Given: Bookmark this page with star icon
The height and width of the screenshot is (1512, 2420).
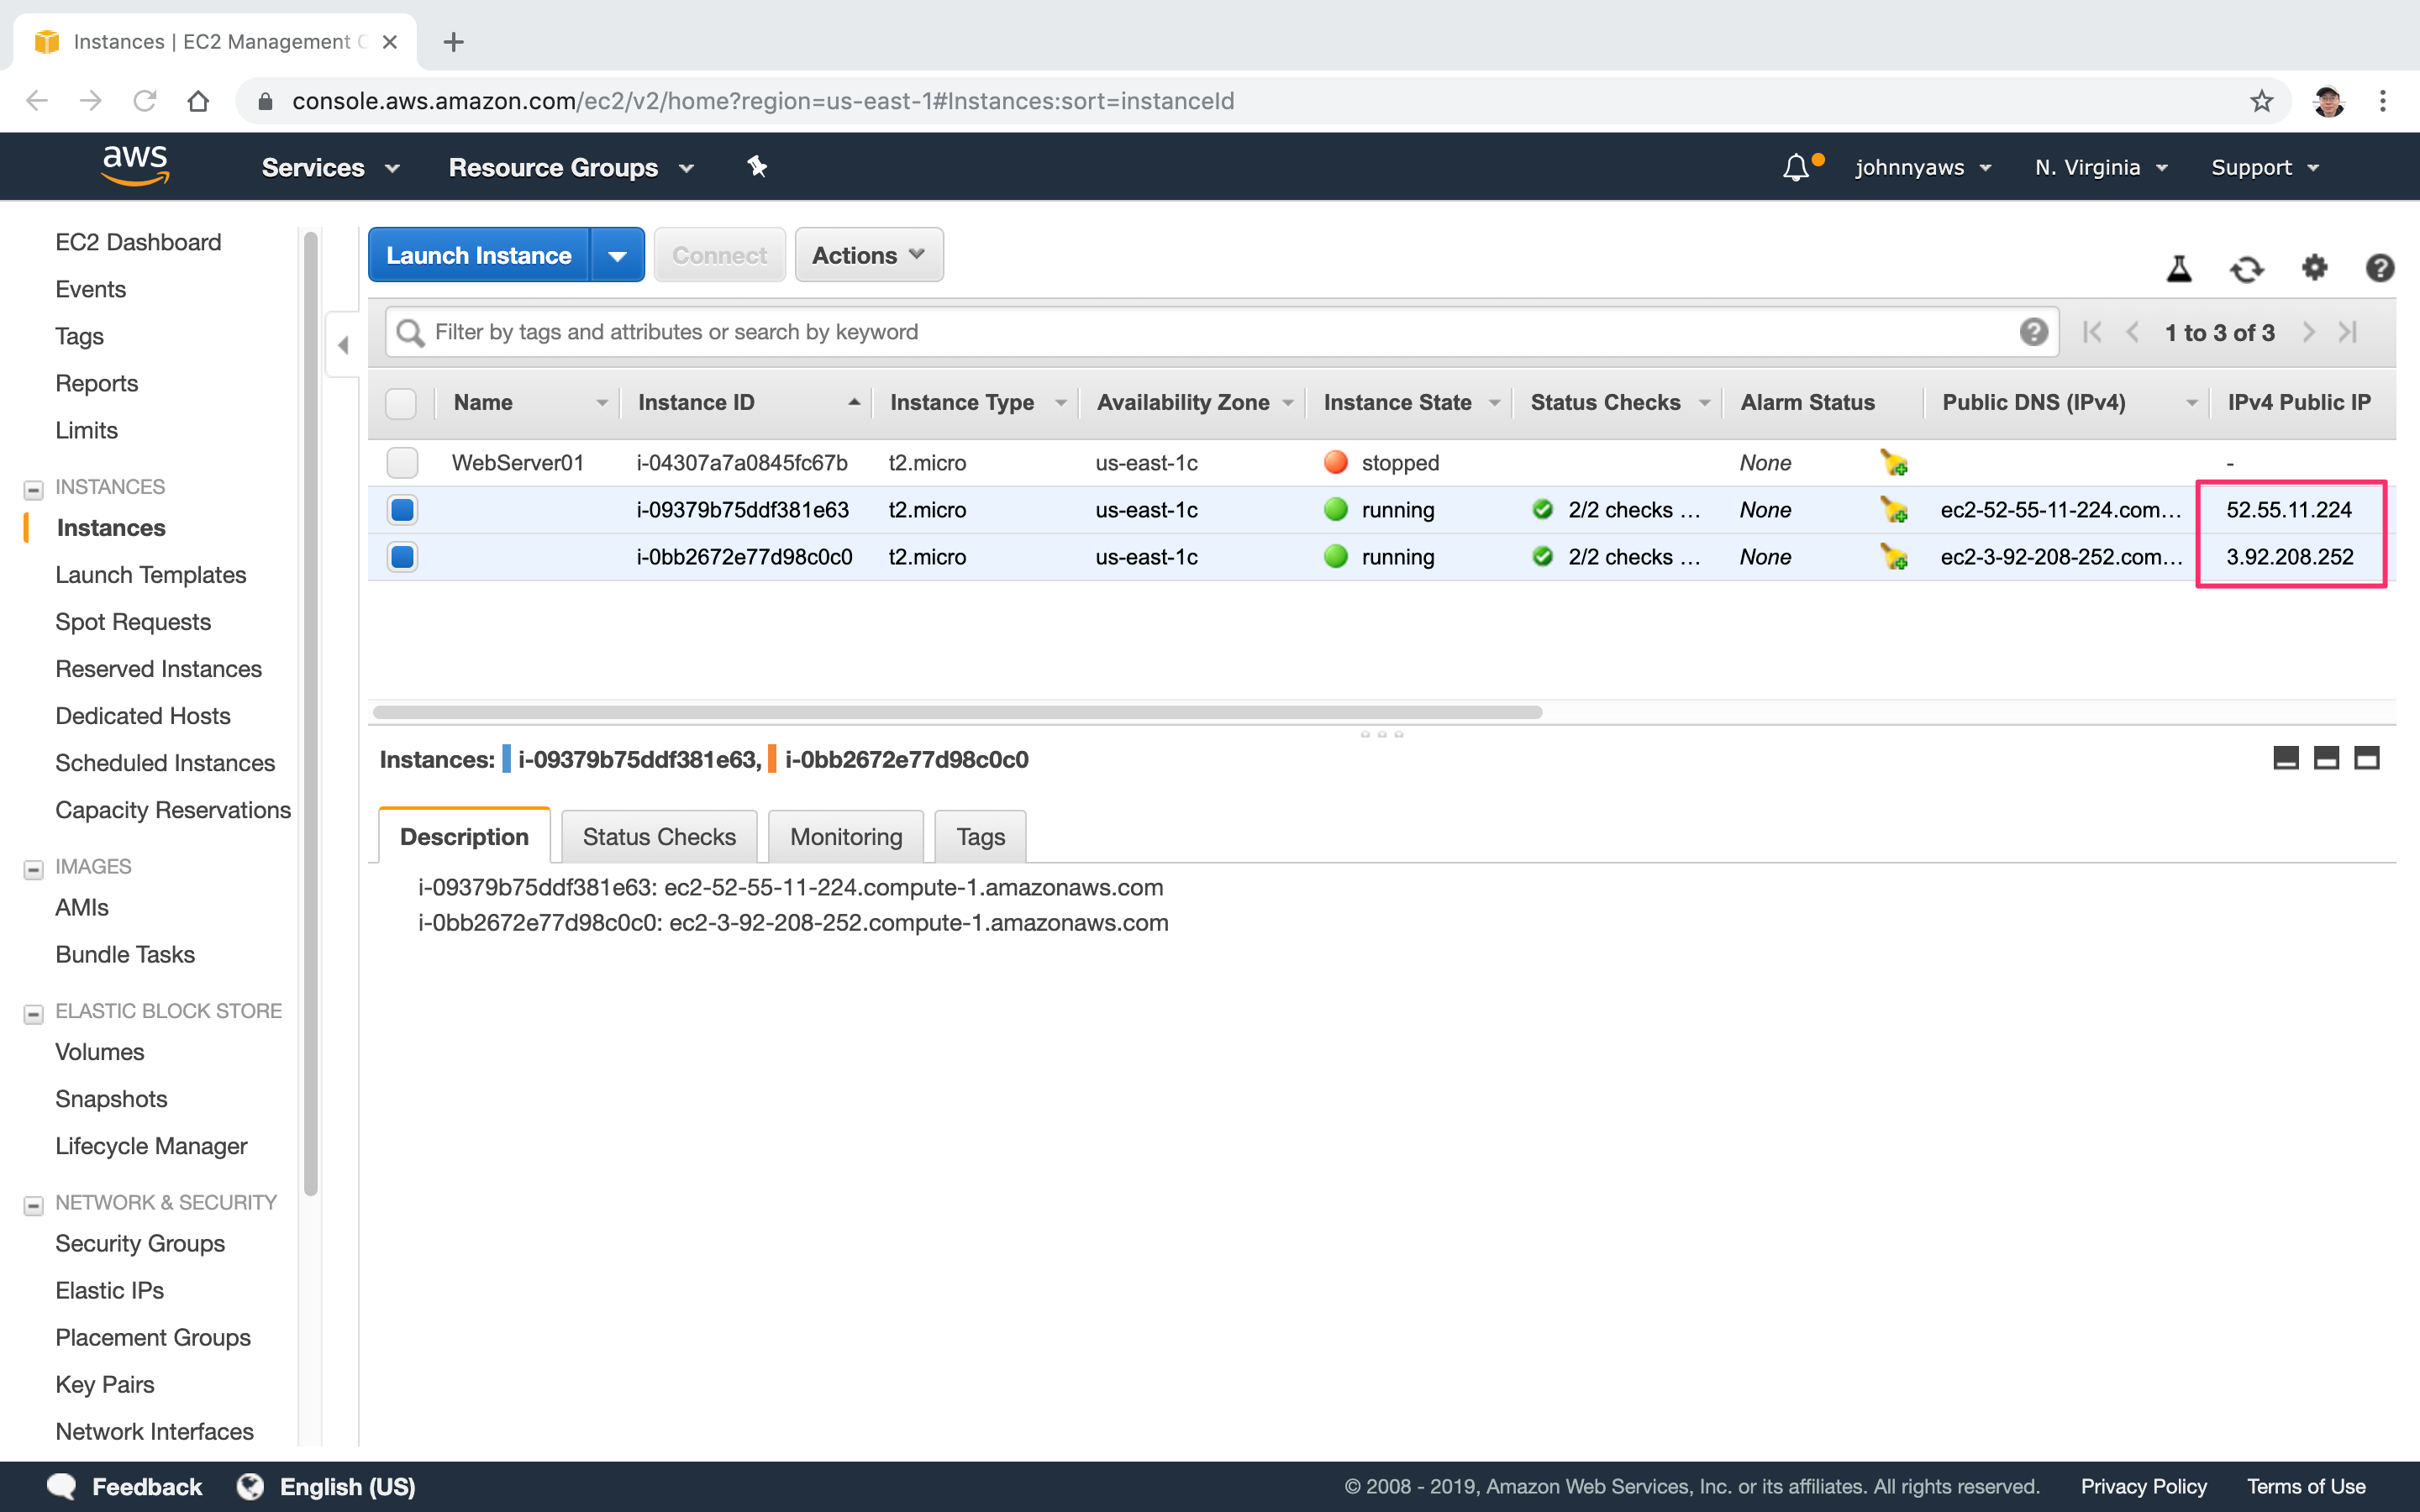Looking at the screenshot, I should point(2261,101).
